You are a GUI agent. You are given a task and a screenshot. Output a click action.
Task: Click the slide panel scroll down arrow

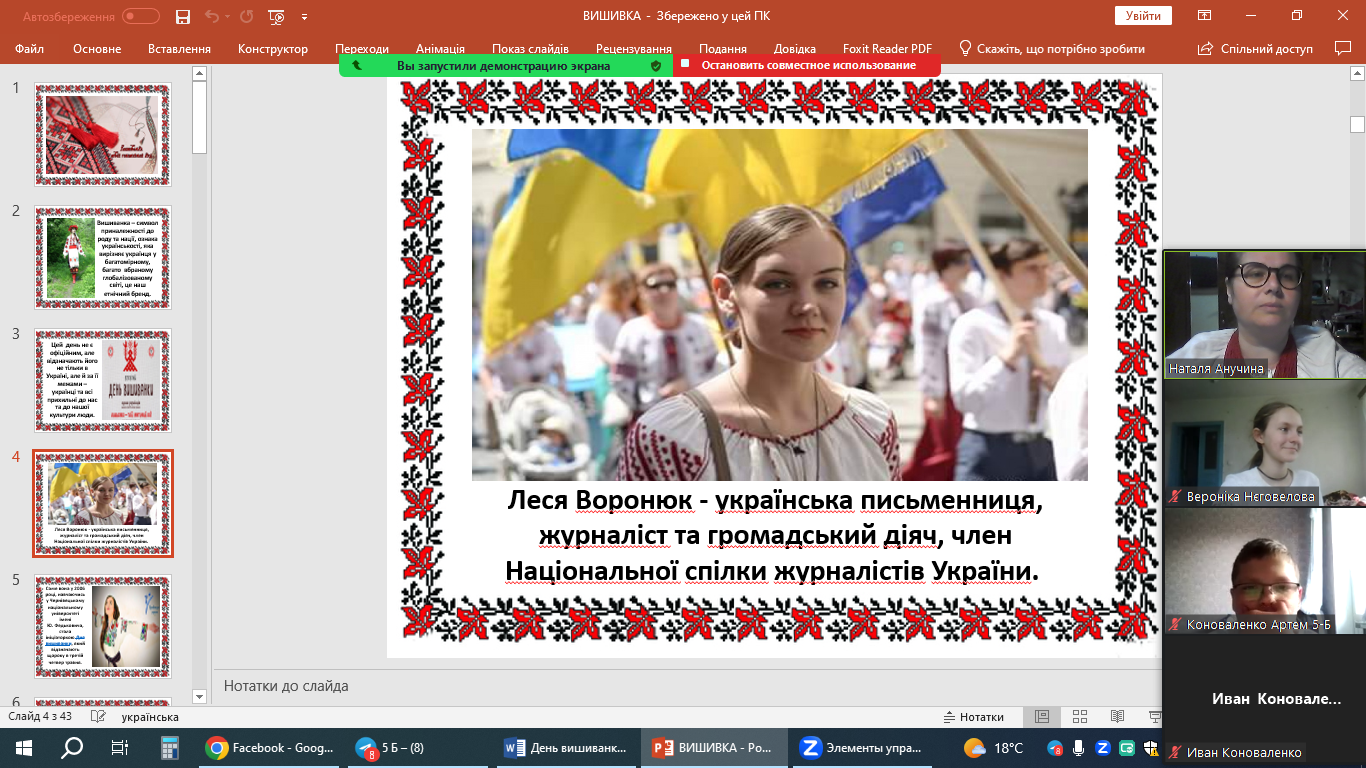tap(199, 696)
